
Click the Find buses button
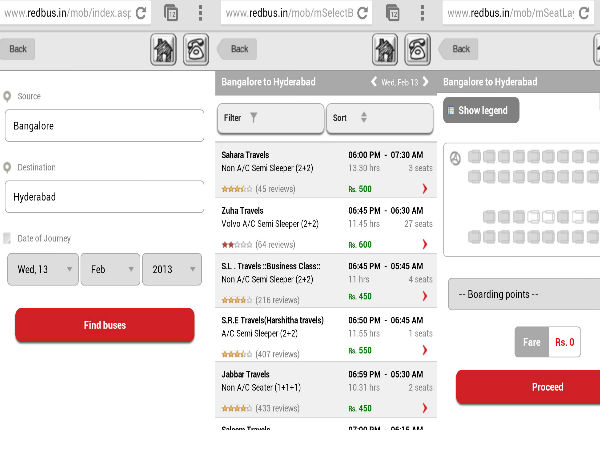(105, 325)
